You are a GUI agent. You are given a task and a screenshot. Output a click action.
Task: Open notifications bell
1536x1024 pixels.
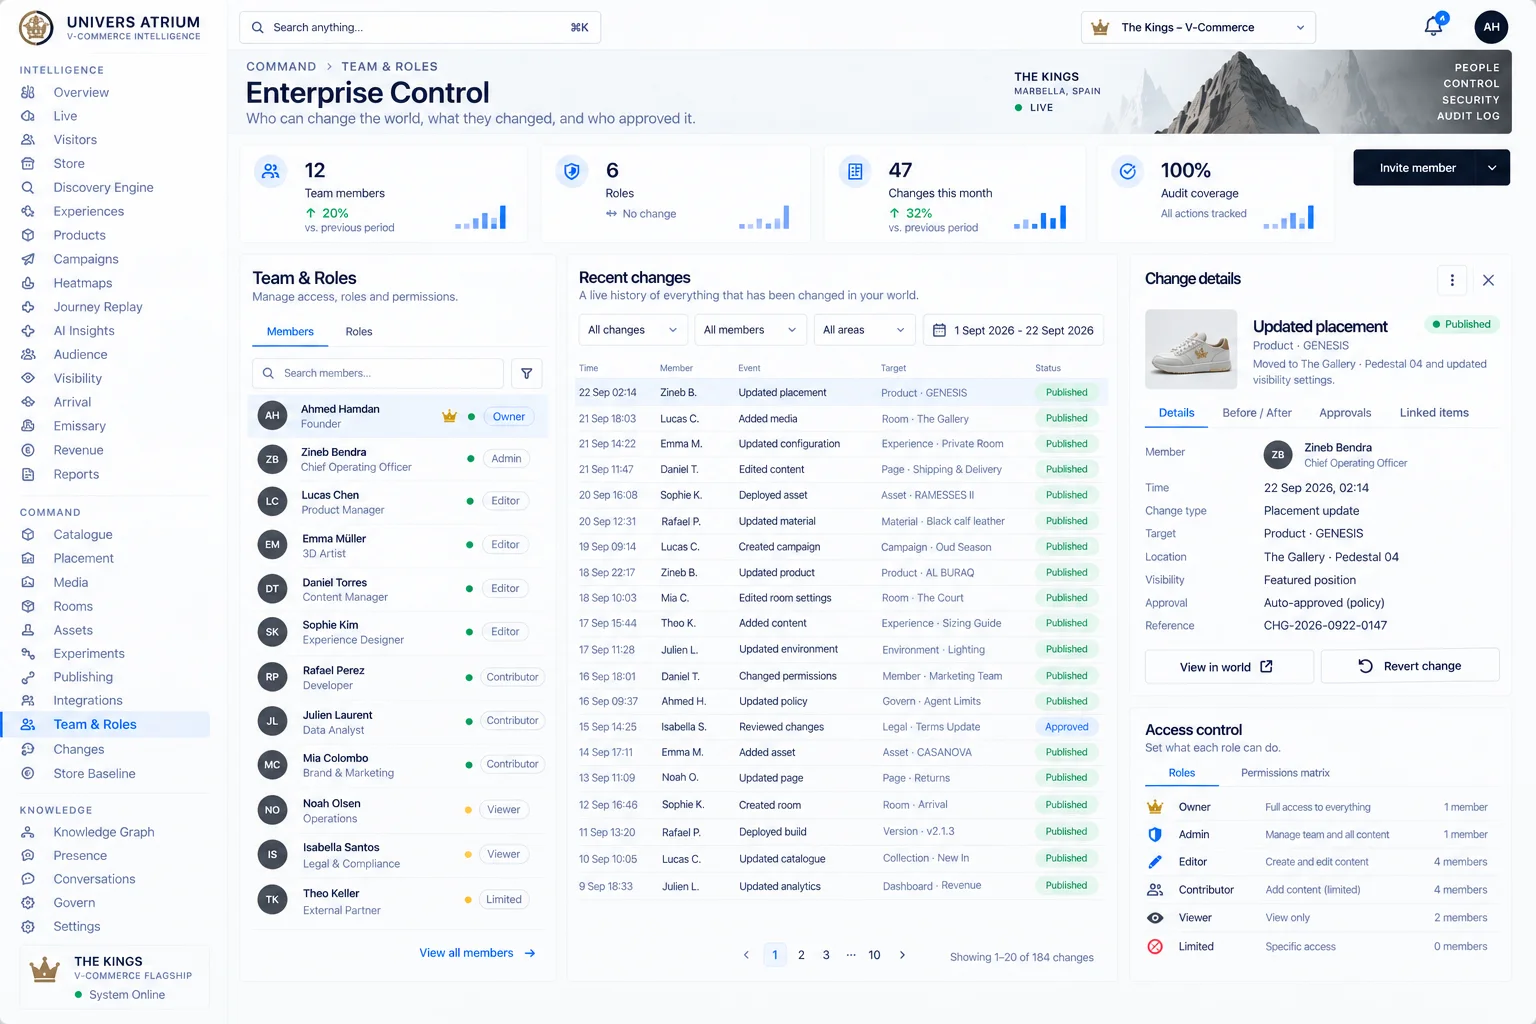click(1434, 27)
